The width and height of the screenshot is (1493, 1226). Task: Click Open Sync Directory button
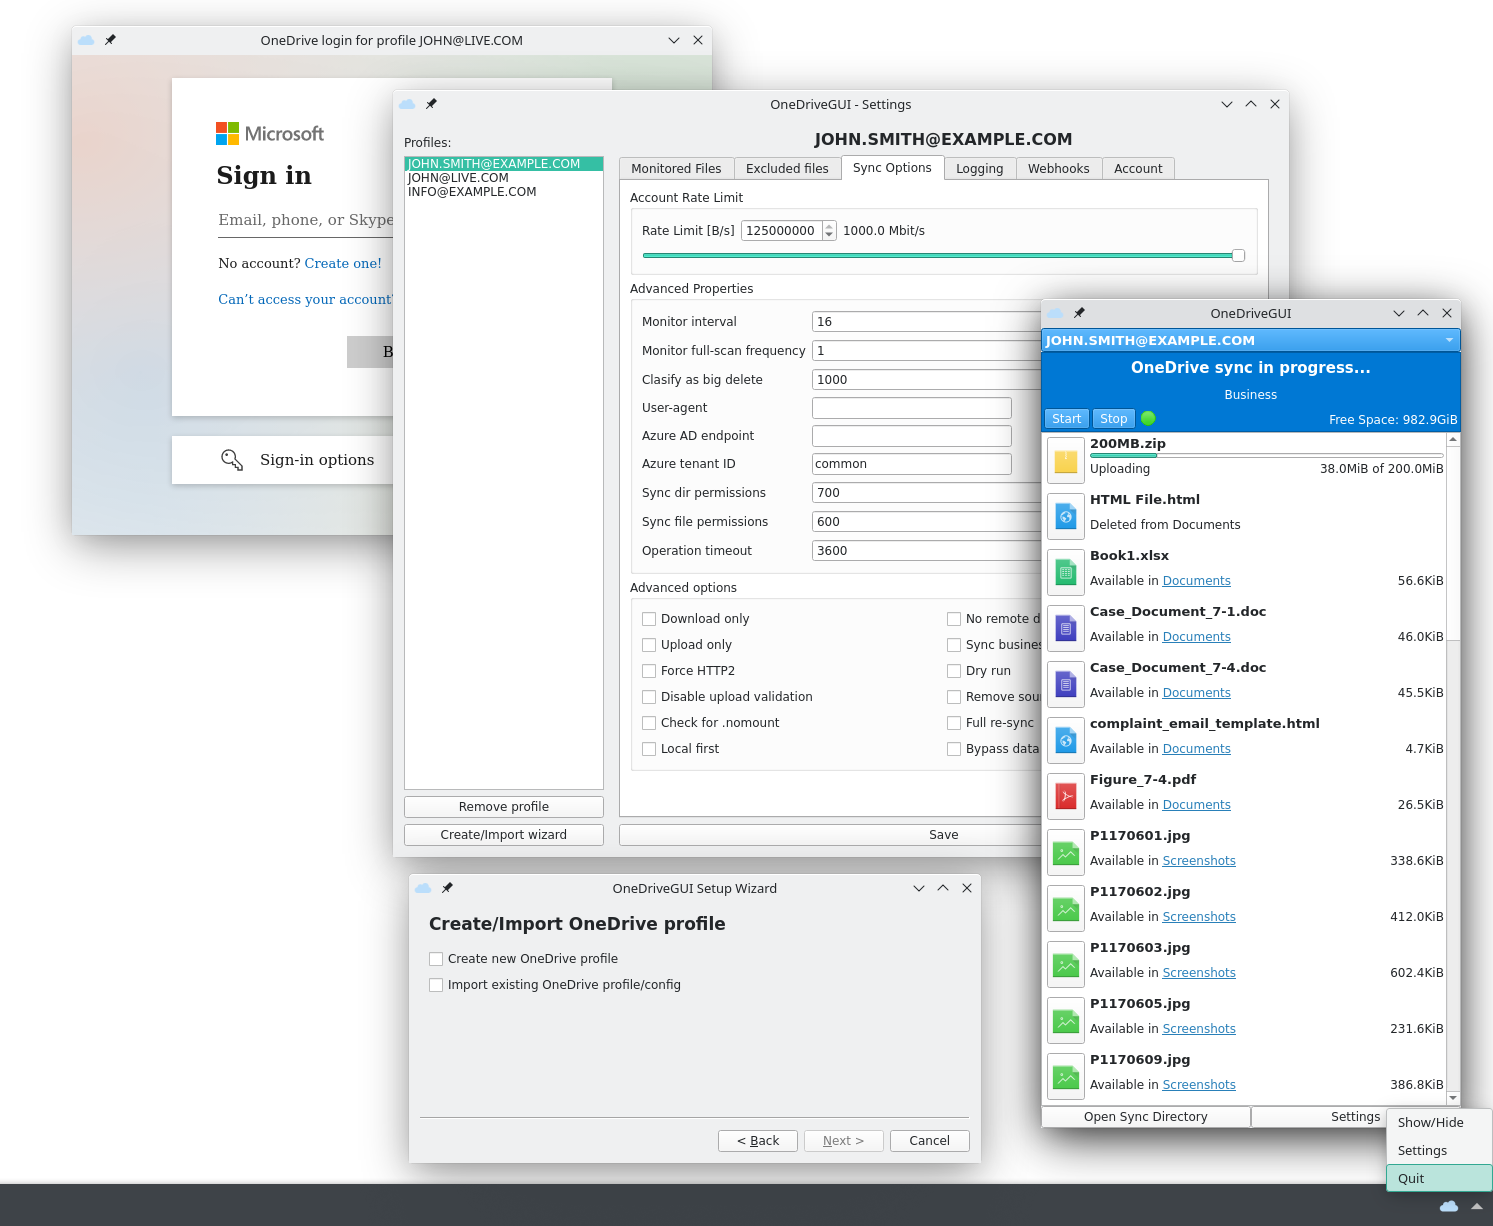(x=1146, y=1116)
